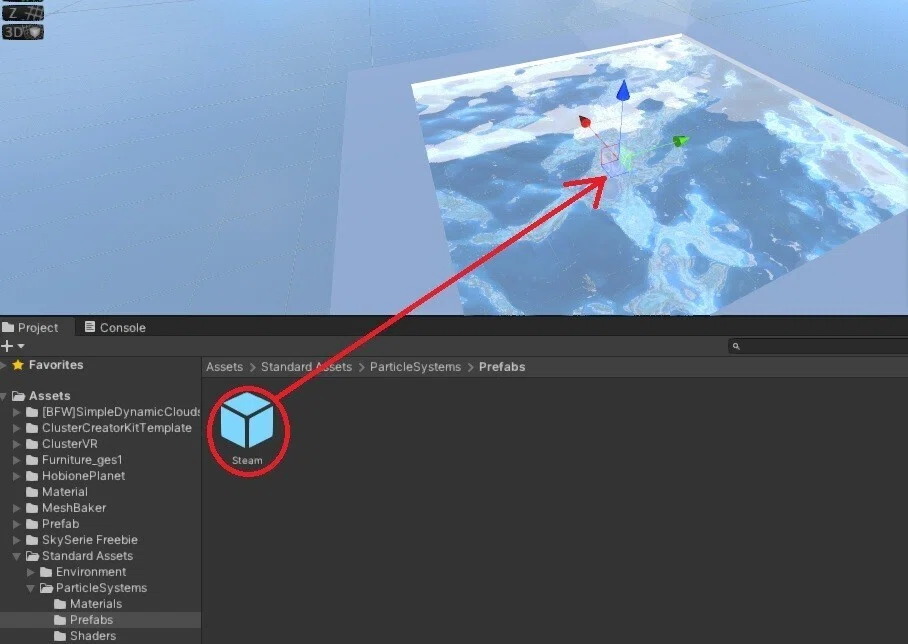
Task: Focus the Project search field
Action: coord(818,346)
